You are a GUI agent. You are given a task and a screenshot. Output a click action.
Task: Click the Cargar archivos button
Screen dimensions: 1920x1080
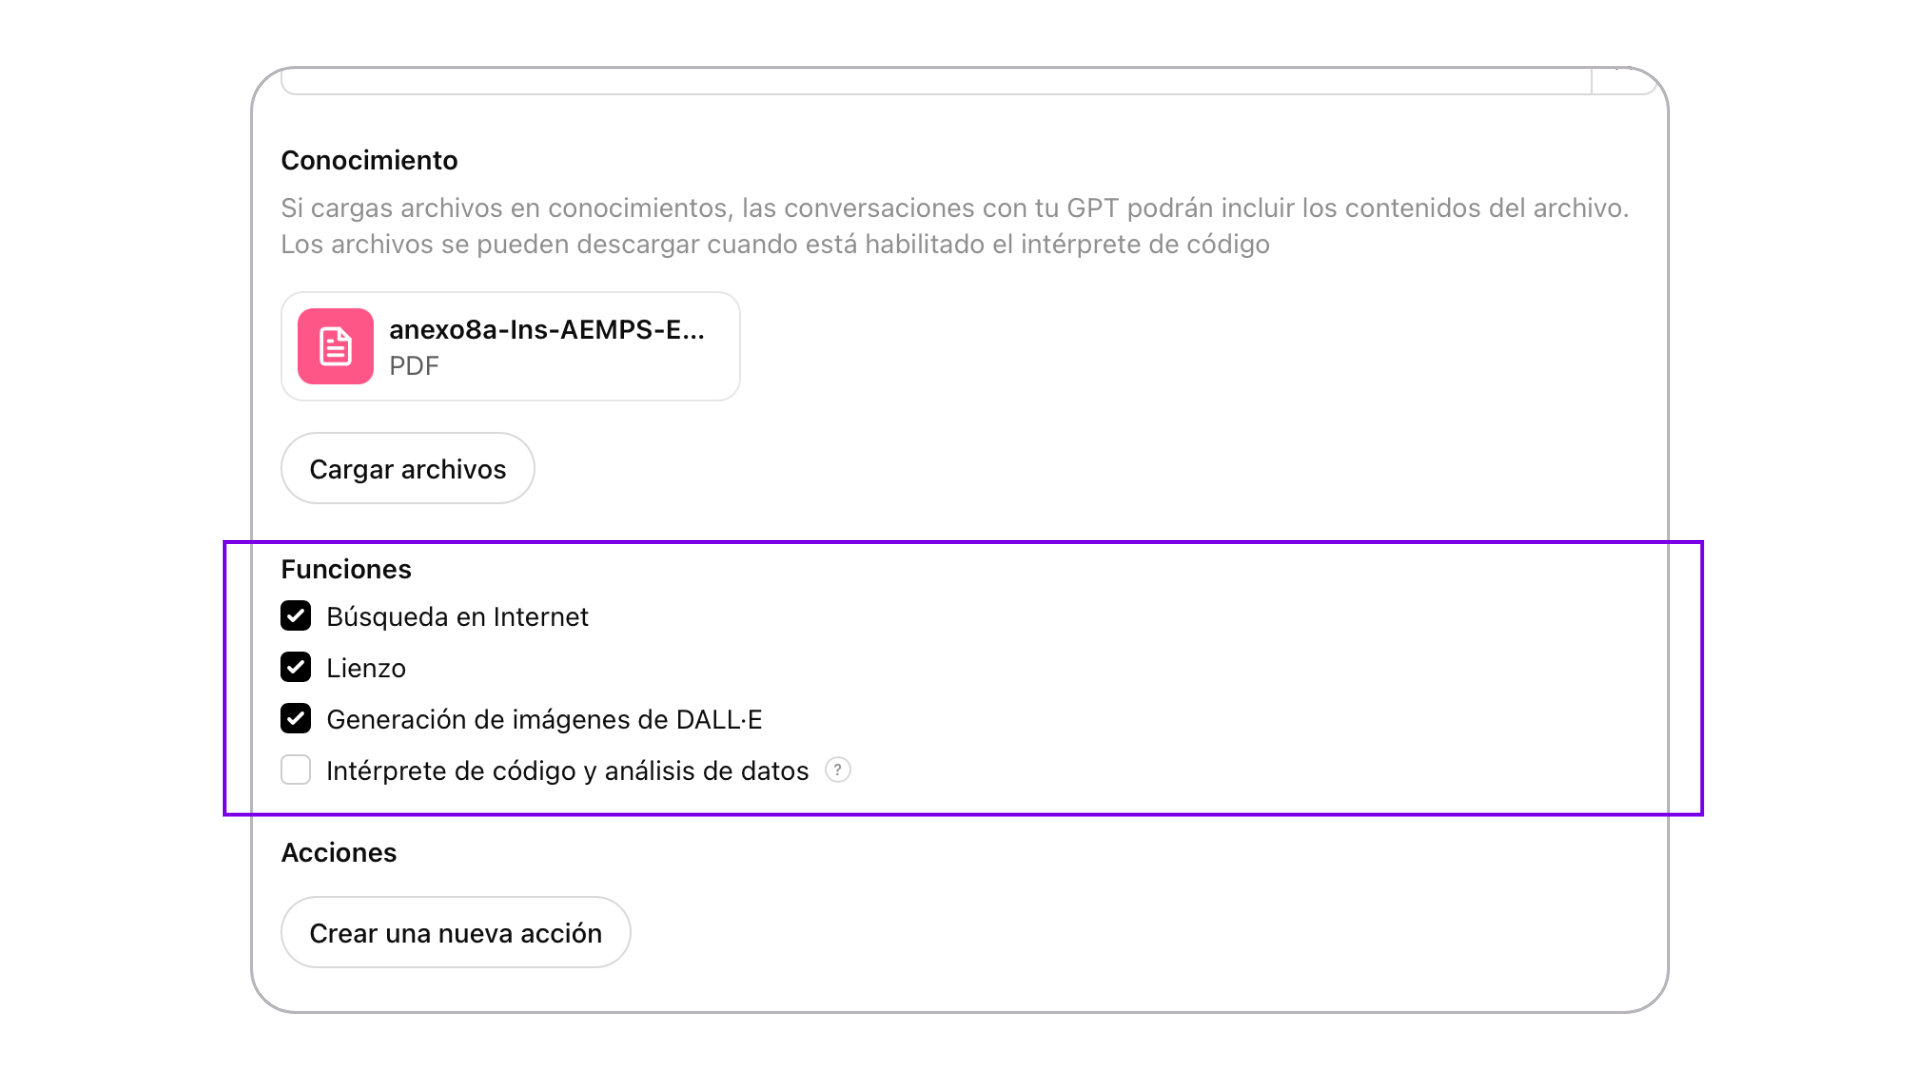click(x=408, y=468)
